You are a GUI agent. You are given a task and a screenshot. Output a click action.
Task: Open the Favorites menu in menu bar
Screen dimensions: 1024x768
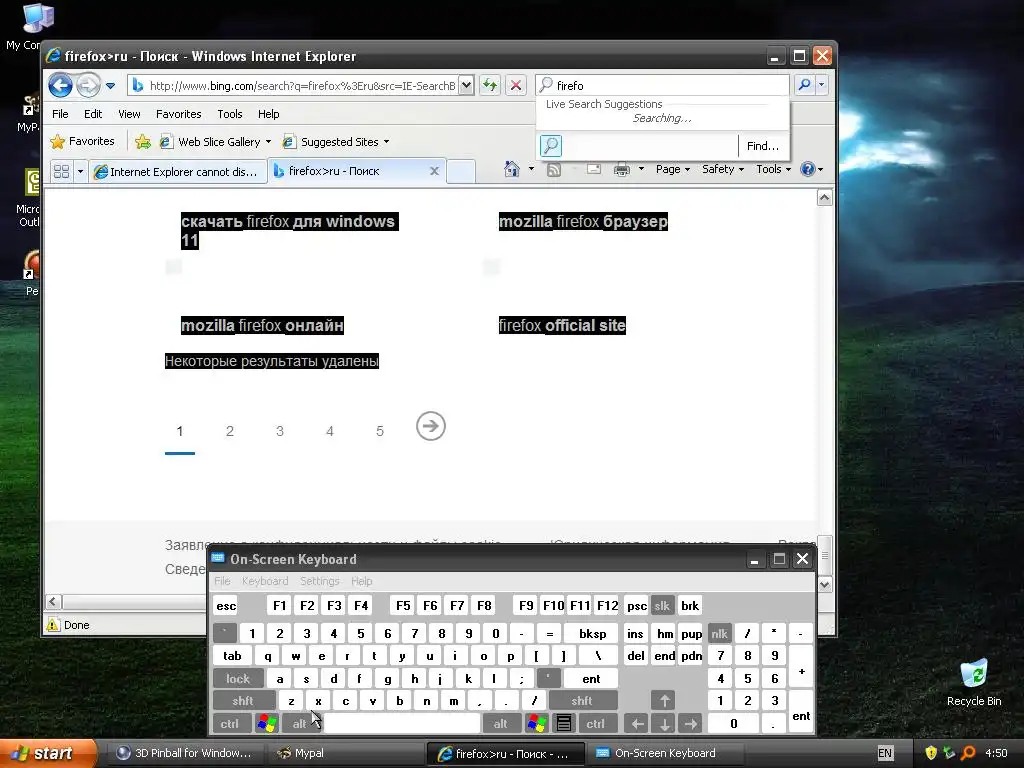pyautogui.click(x=178, y=114)
